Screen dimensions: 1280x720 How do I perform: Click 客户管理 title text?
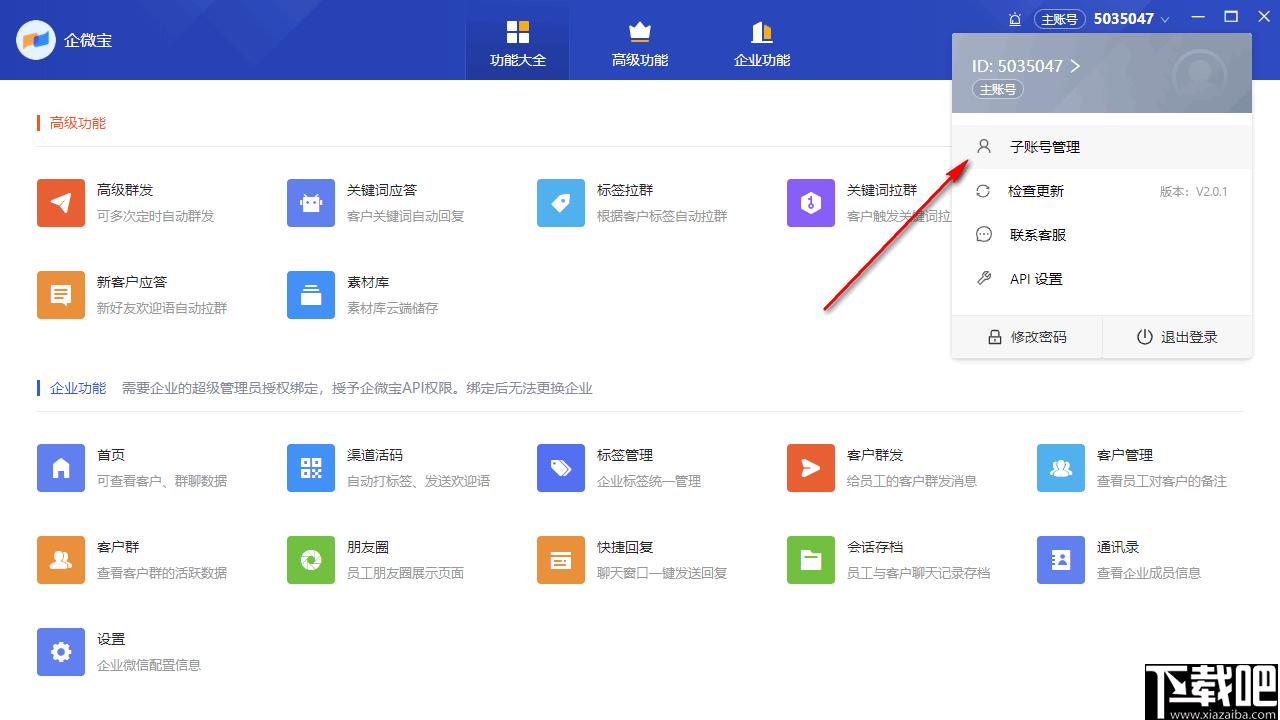[1125, 455]
